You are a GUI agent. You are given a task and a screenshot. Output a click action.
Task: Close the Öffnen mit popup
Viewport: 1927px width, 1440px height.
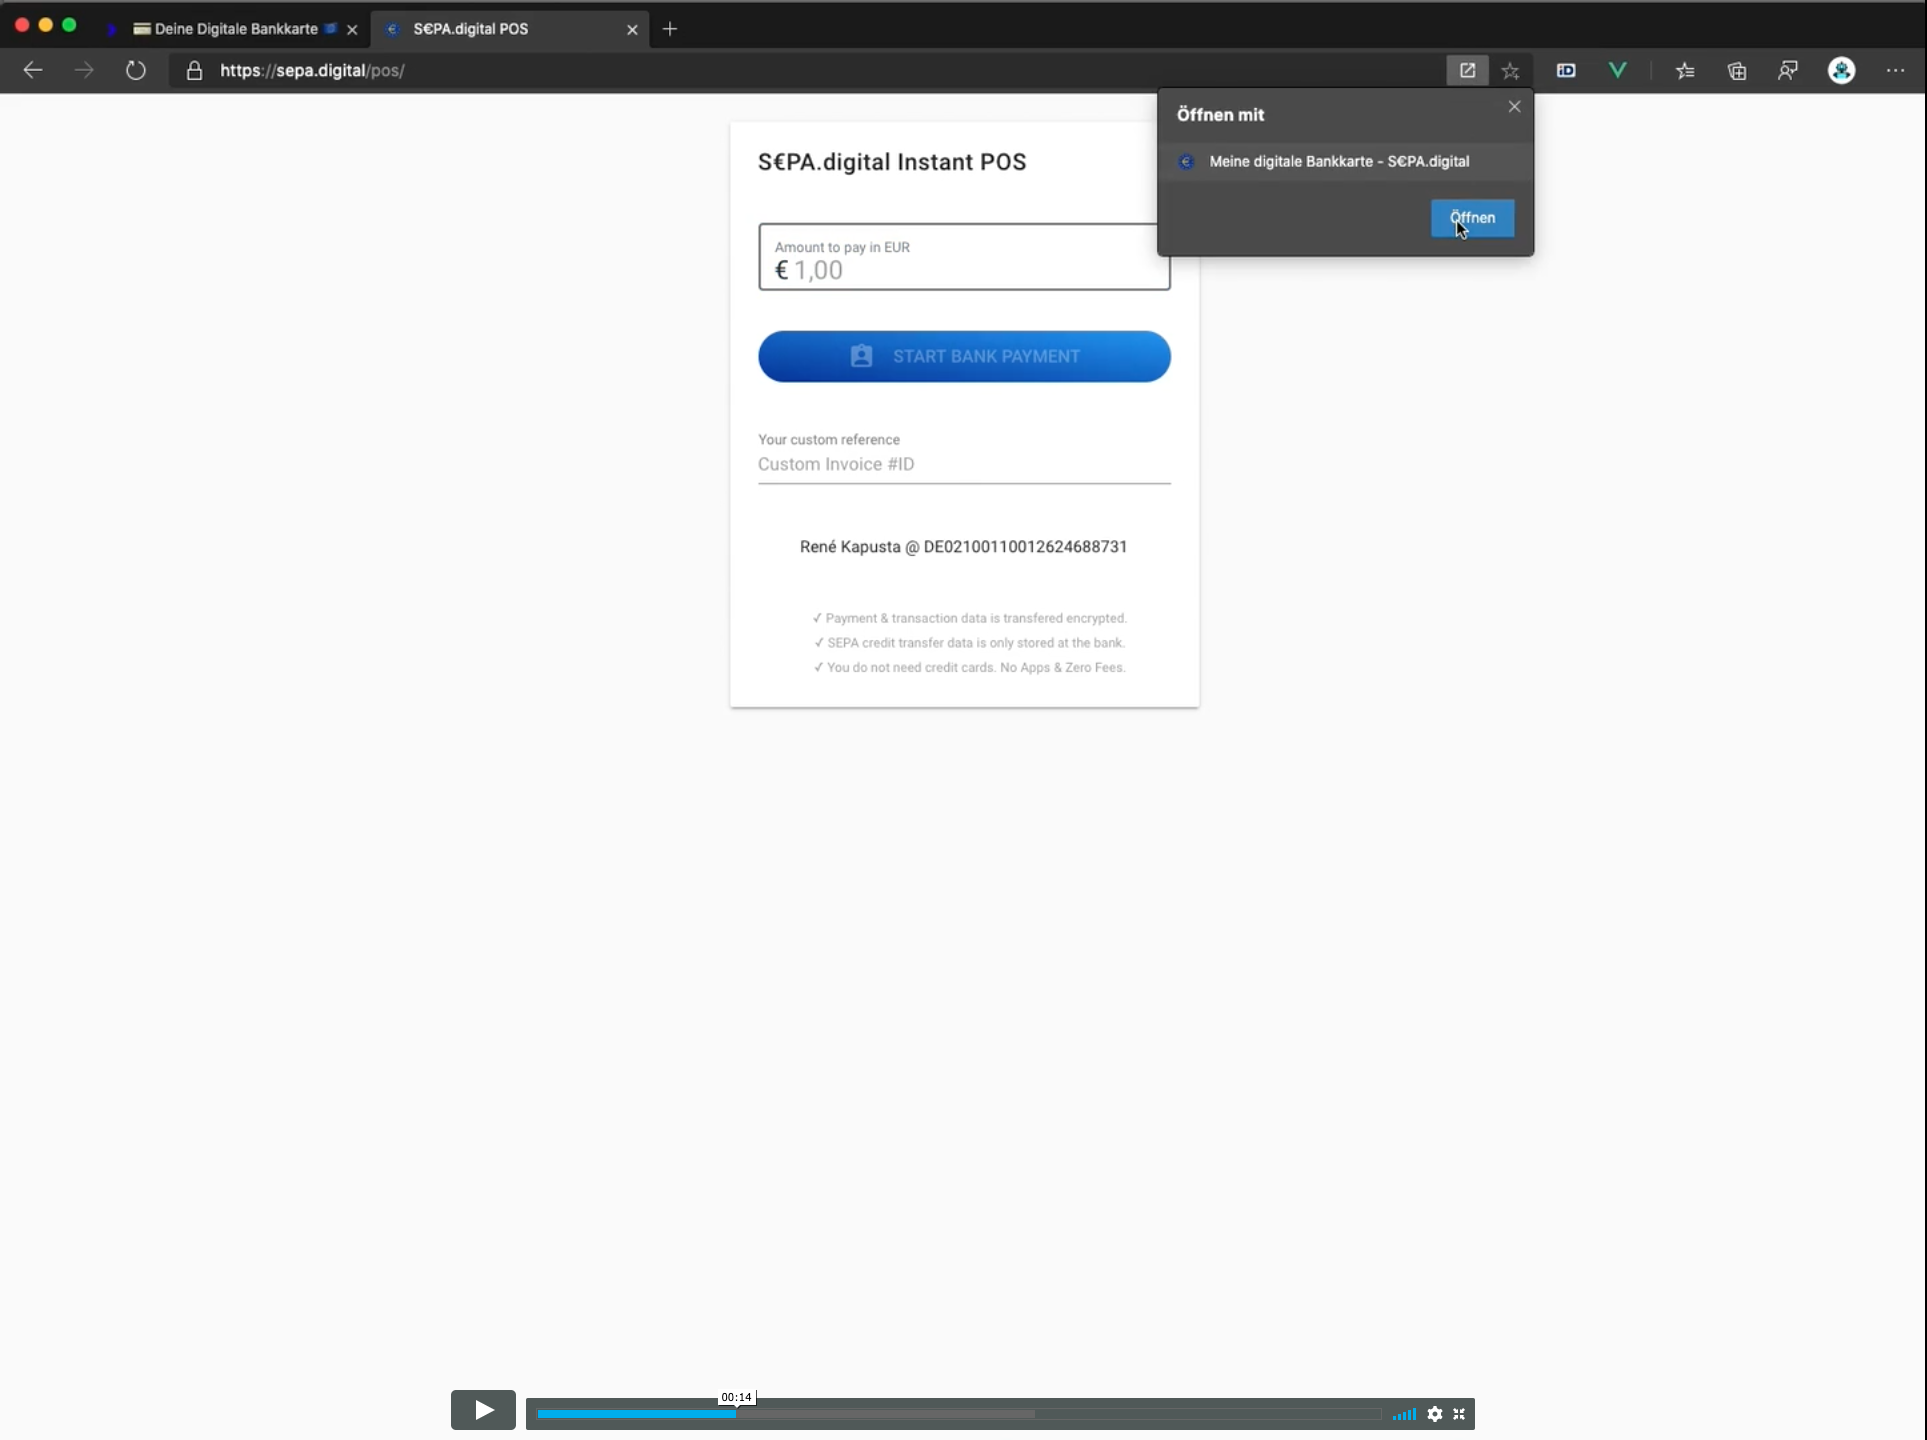coord(1514,107)
